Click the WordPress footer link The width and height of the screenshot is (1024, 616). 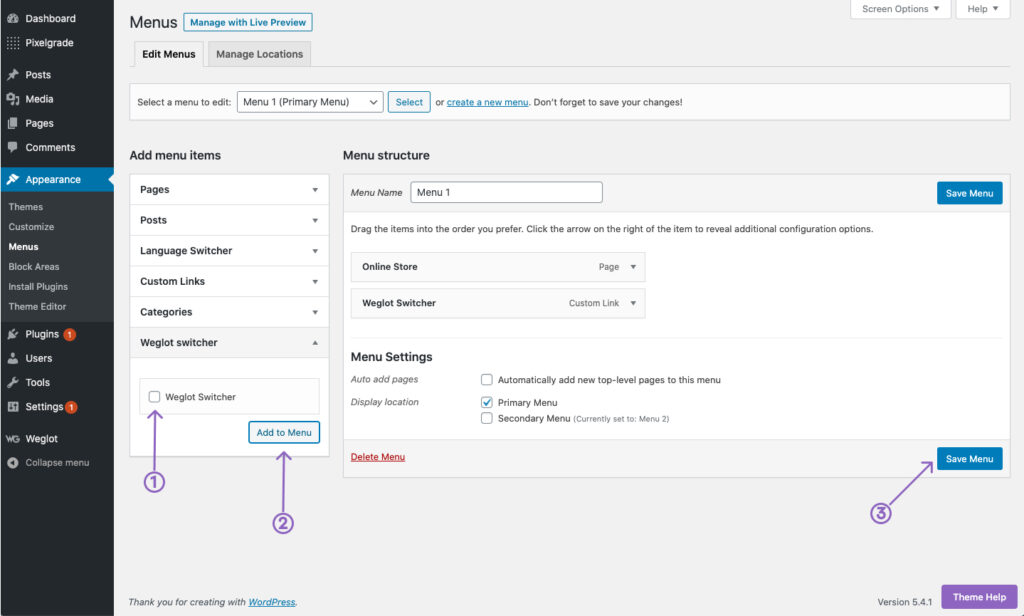click(272, 602)
